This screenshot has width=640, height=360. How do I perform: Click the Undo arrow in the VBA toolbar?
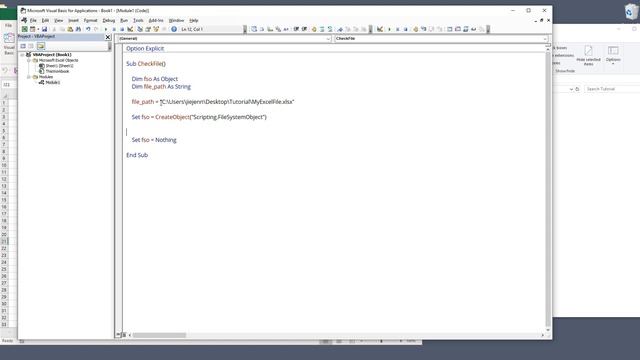[x=88, y=29]
